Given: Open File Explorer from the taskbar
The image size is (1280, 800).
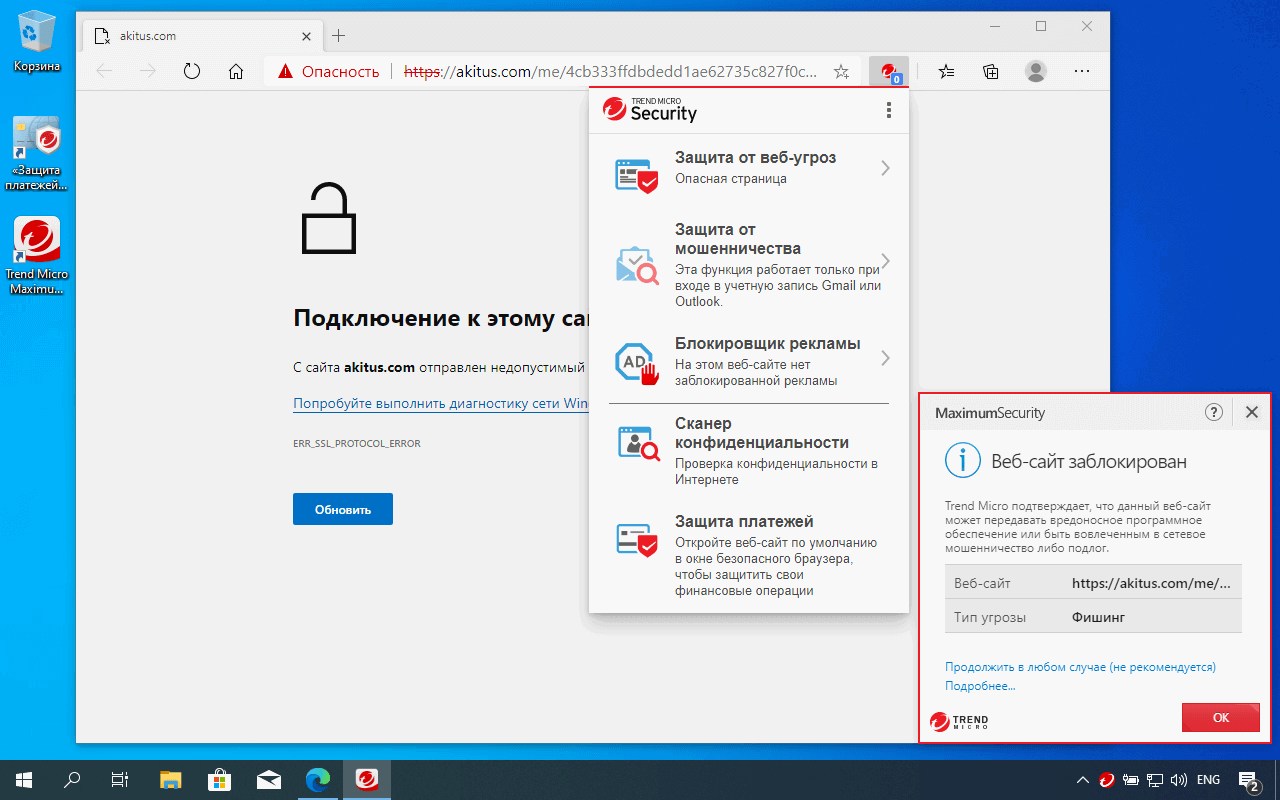Looking at the screenshot, I should [x=171, y=779].
